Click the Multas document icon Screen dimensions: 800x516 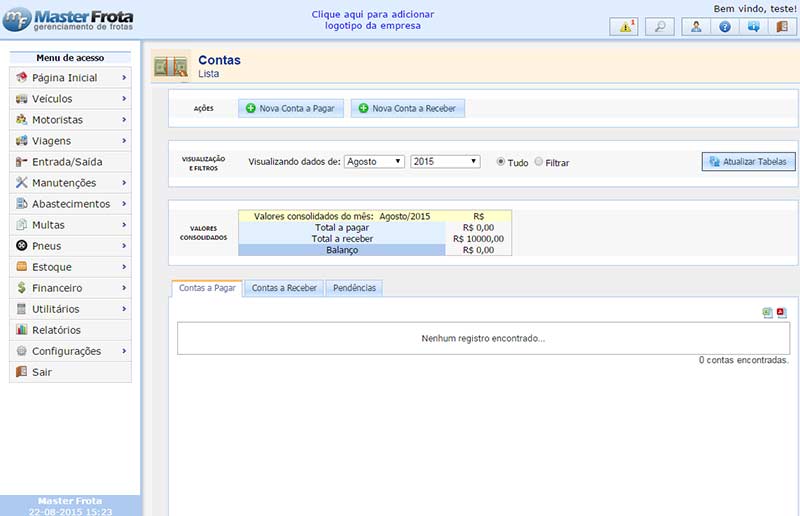coord(21,225)
